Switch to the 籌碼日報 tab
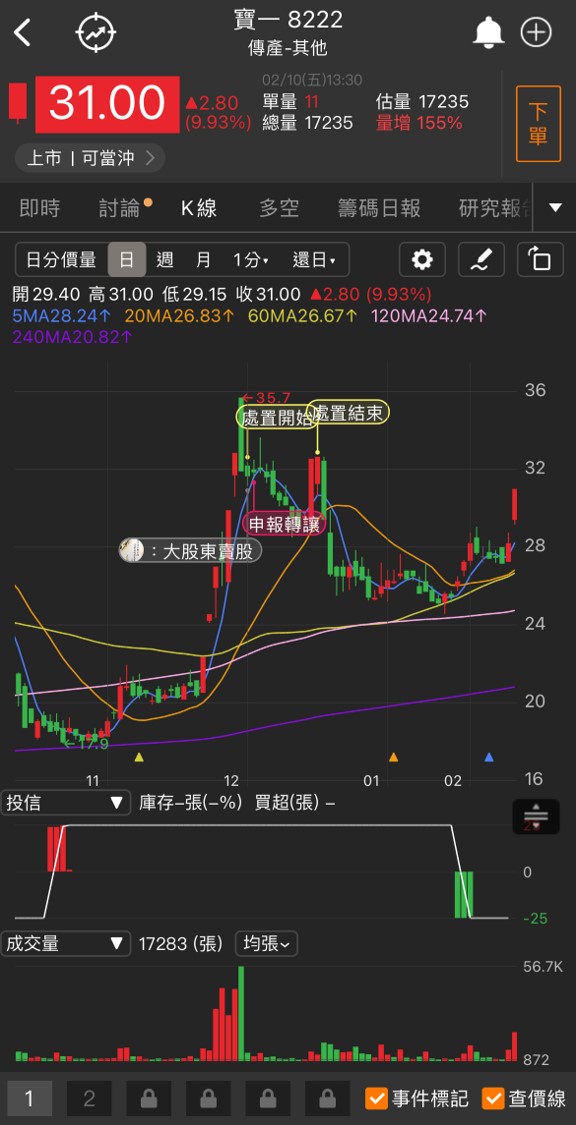 379,208
